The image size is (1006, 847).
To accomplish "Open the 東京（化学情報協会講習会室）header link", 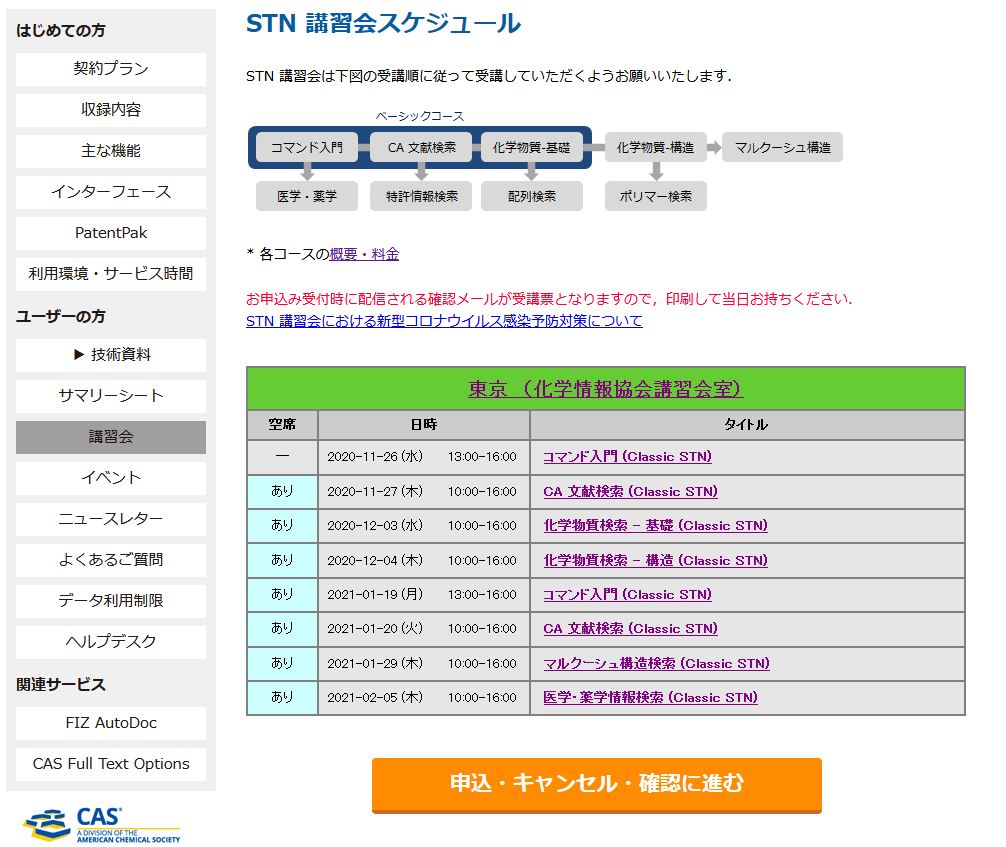I will (x=606, y=389).
